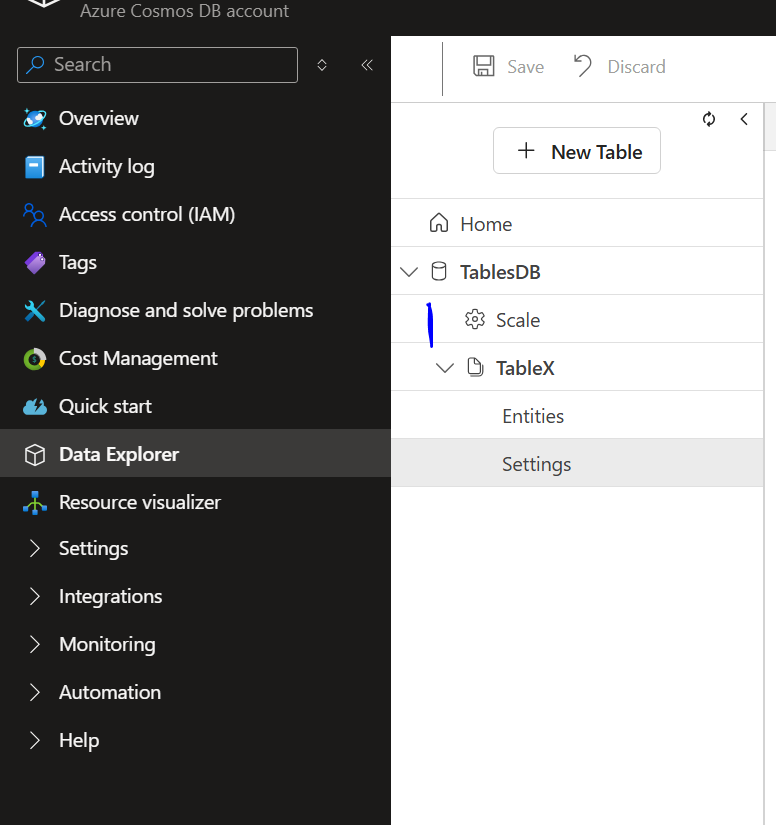Click the TablesDB database cylinder icon
This screenshot has width=776, height=825.
point(439,271)
